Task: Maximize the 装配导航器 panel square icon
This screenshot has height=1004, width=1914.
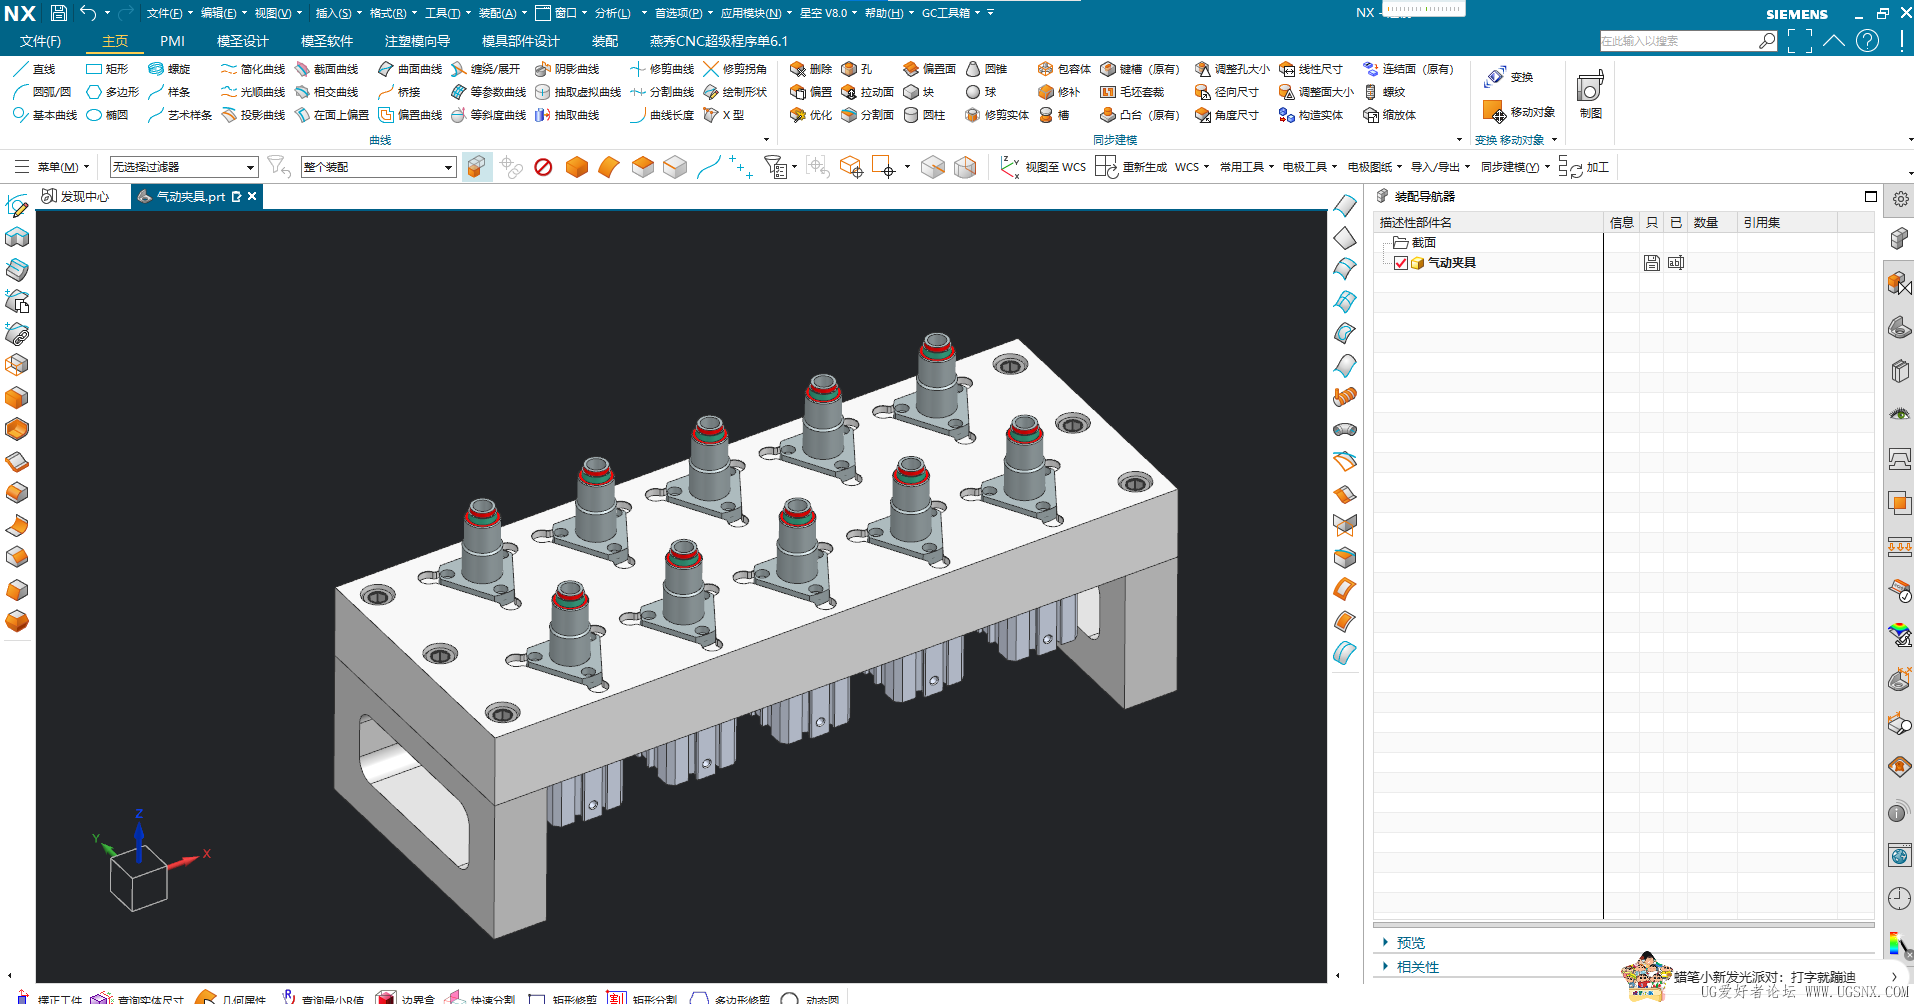Action: [1870, 197]
